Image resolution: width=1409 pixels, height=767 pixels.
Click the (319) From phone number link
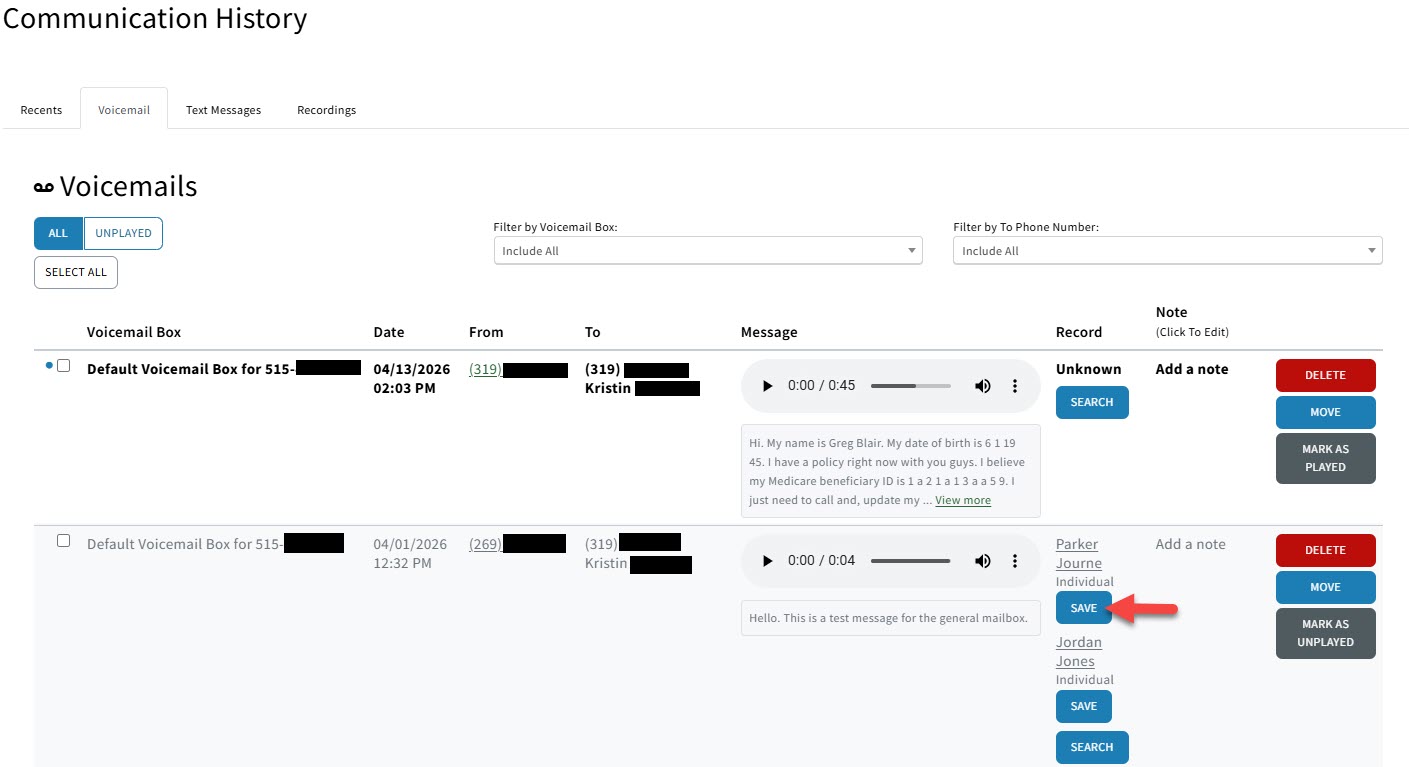point(484,369)
